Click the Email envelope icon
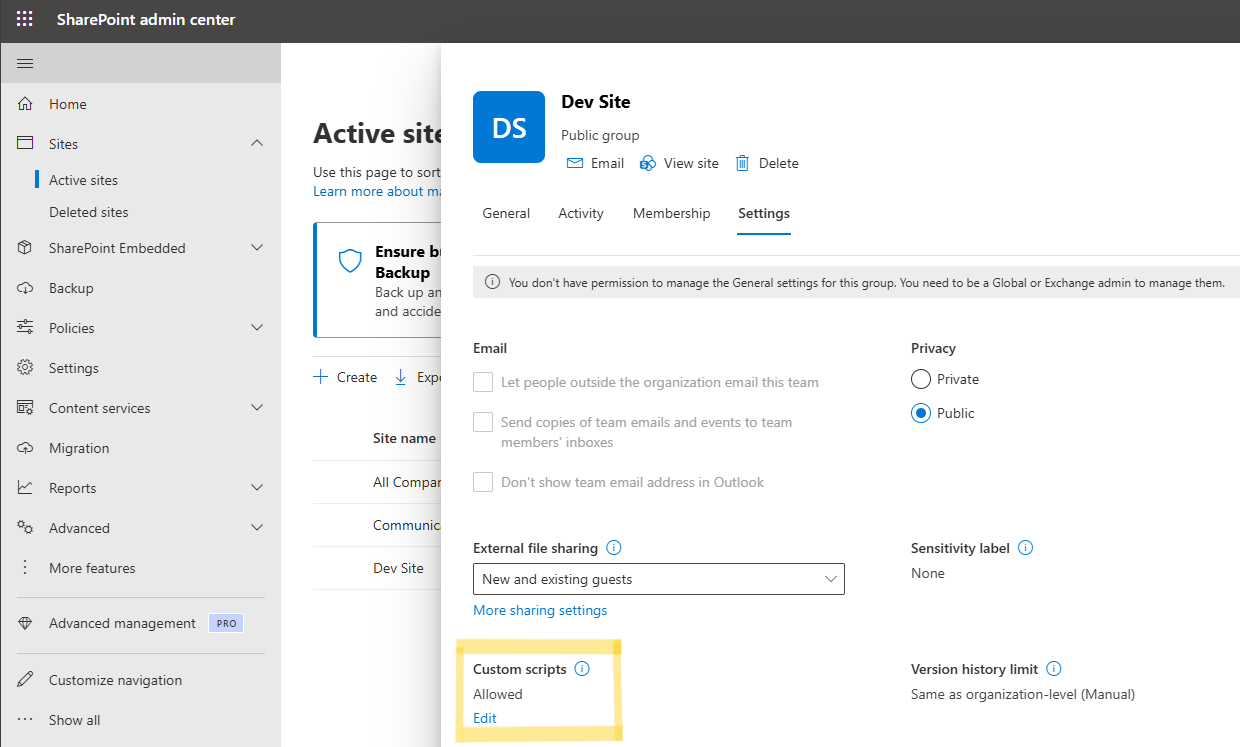Screen dimensions: 1240x747 click(575, 163)
